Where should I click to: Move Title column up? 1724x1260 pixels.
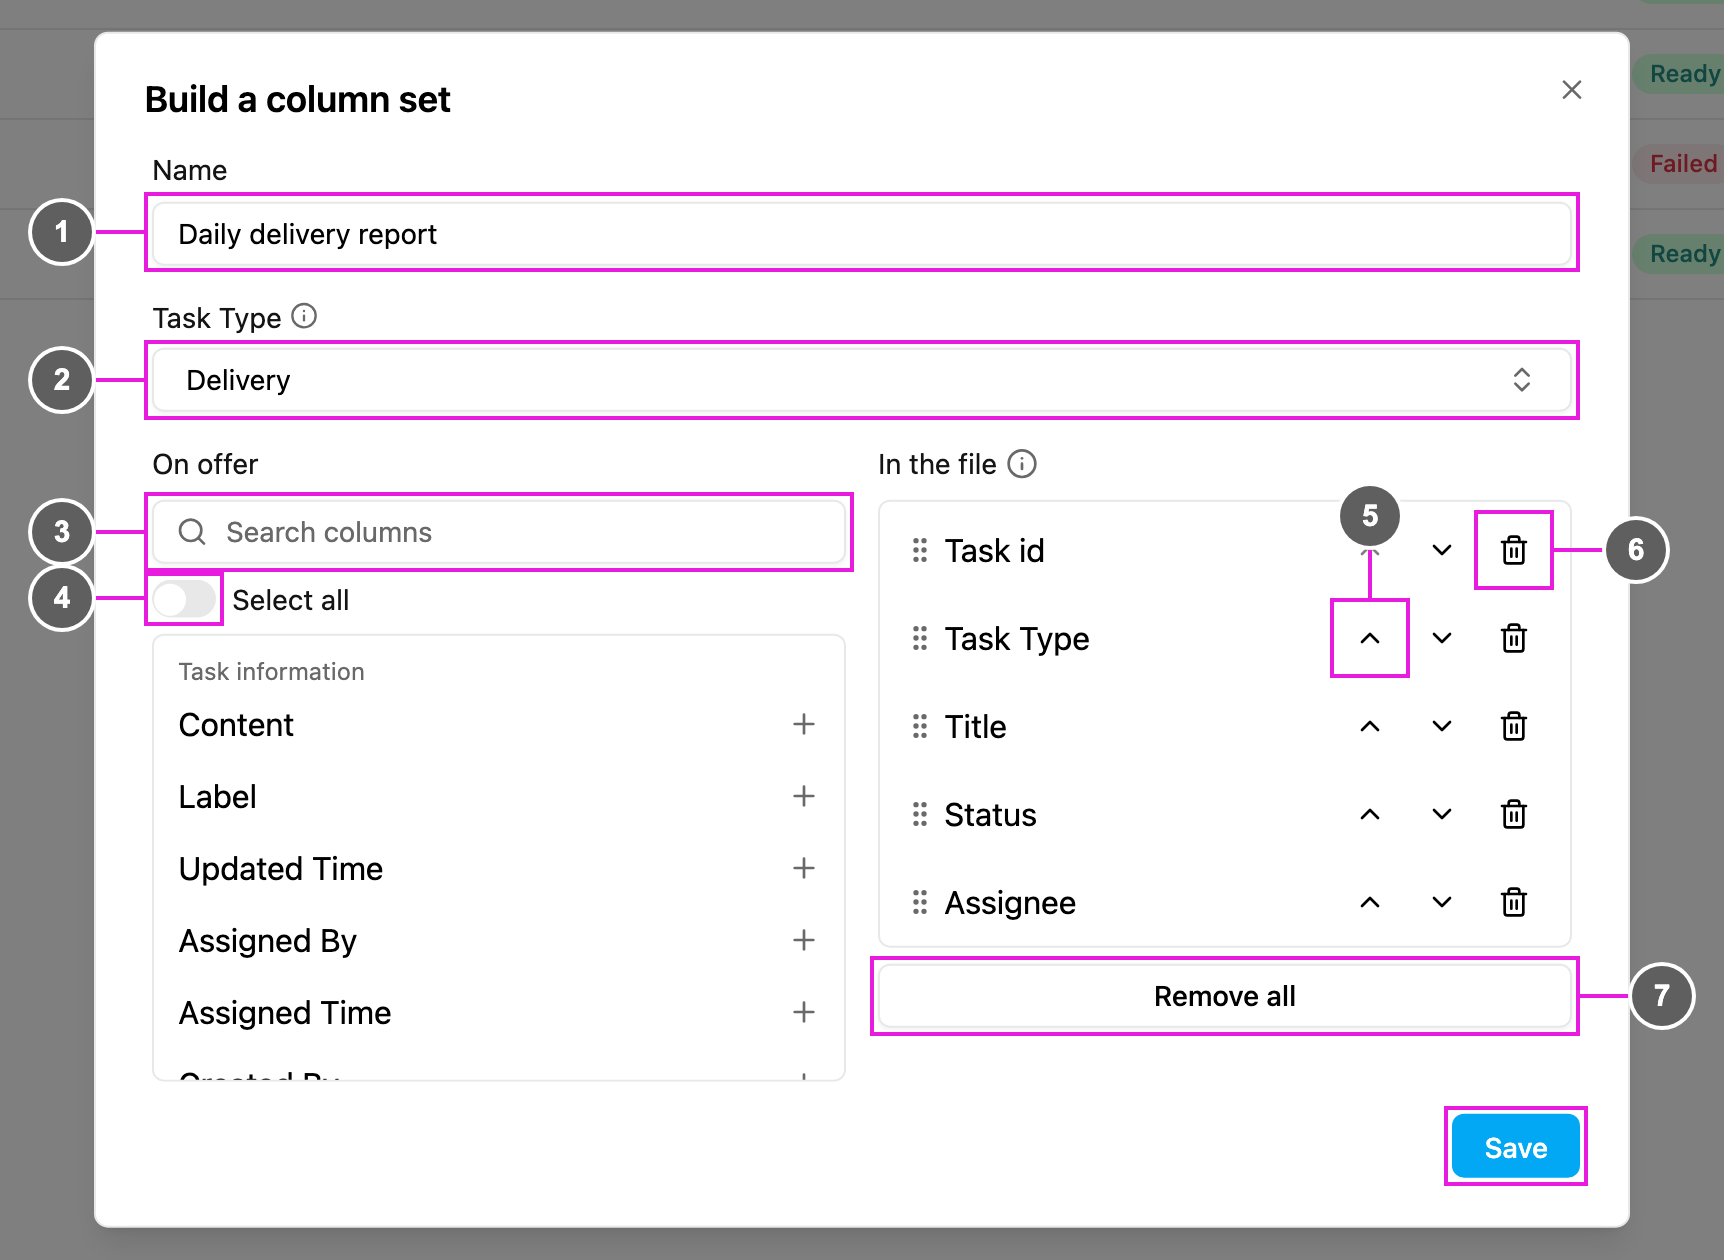pos(1370,726)
